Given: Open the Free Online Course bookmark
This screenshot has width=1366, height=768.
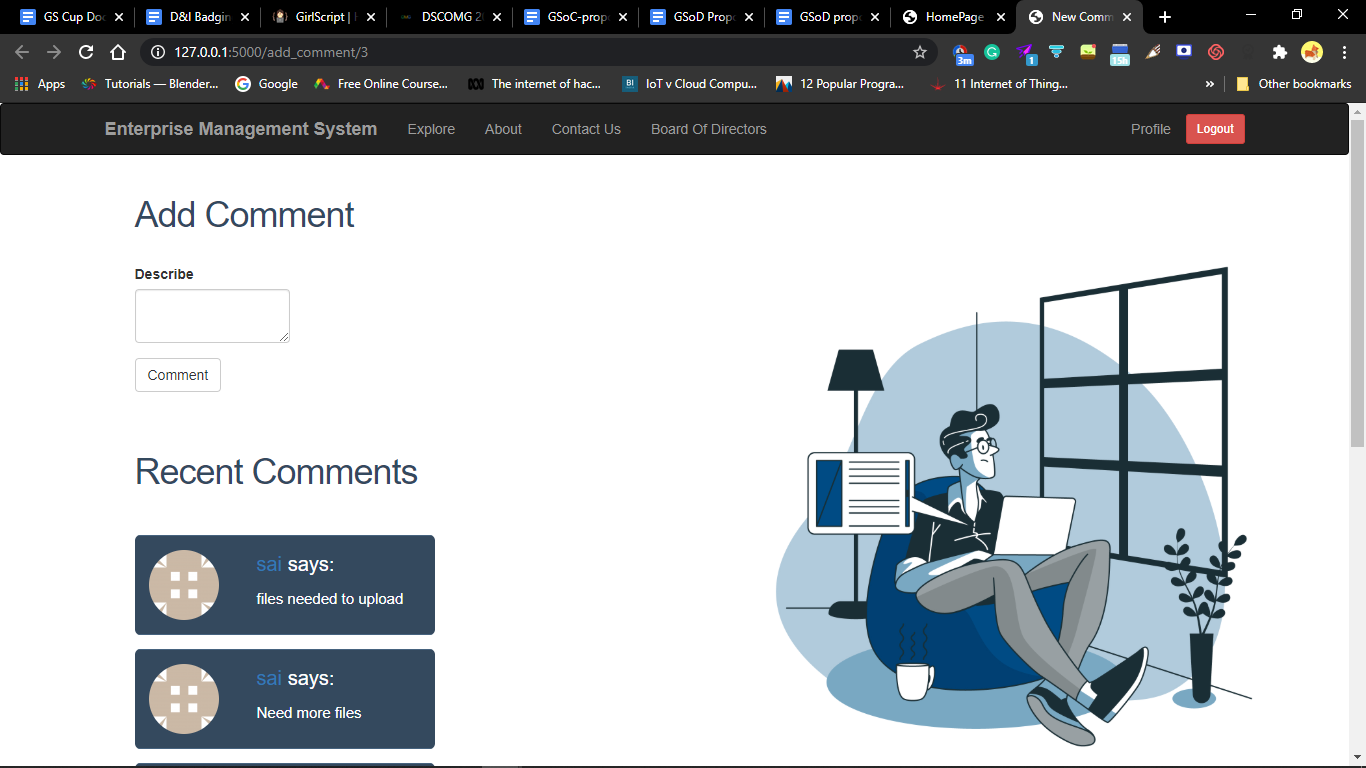Looking at the screenshot, I should (x=381, y=84).
